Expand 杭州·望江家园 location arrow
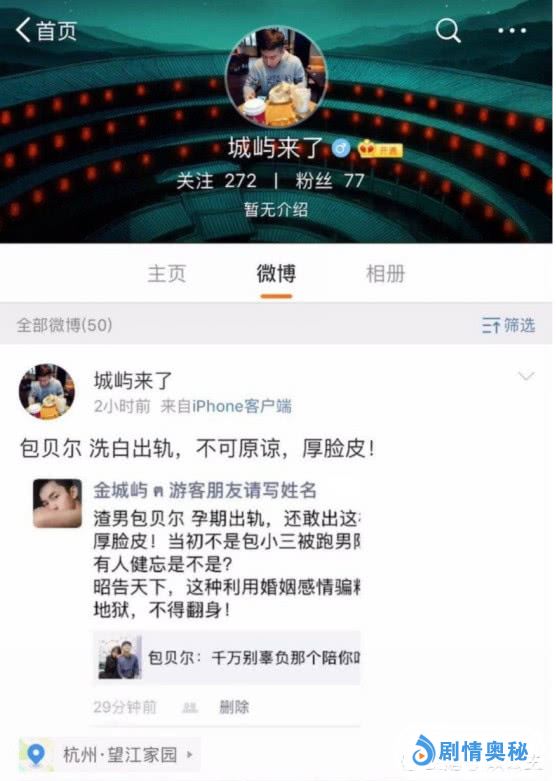 click(x=190, y=755)
